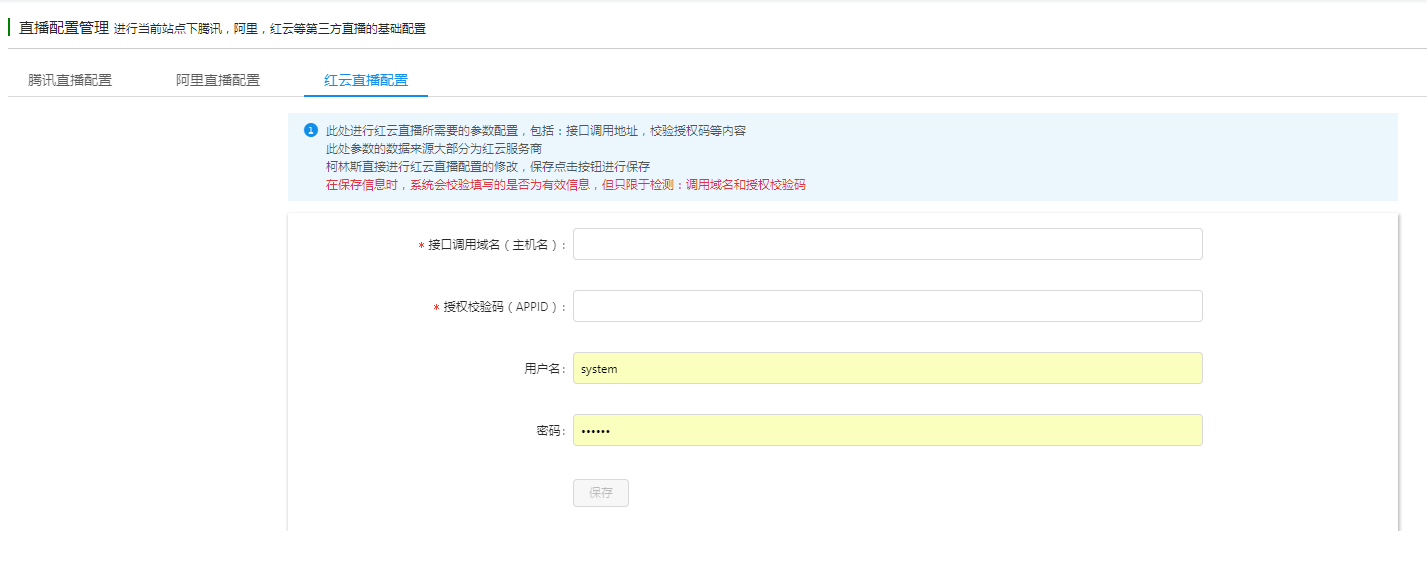The width and height of the screenshot is (1427, 584).
Task: Focus the 用户名 field containing system
Action: tap(887, 368)
